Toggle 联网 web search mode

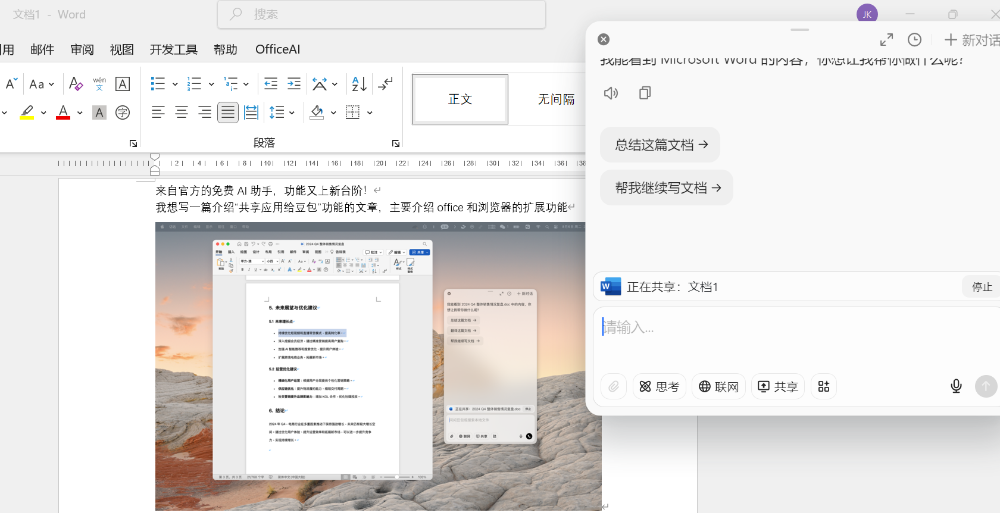pos(719,387)
